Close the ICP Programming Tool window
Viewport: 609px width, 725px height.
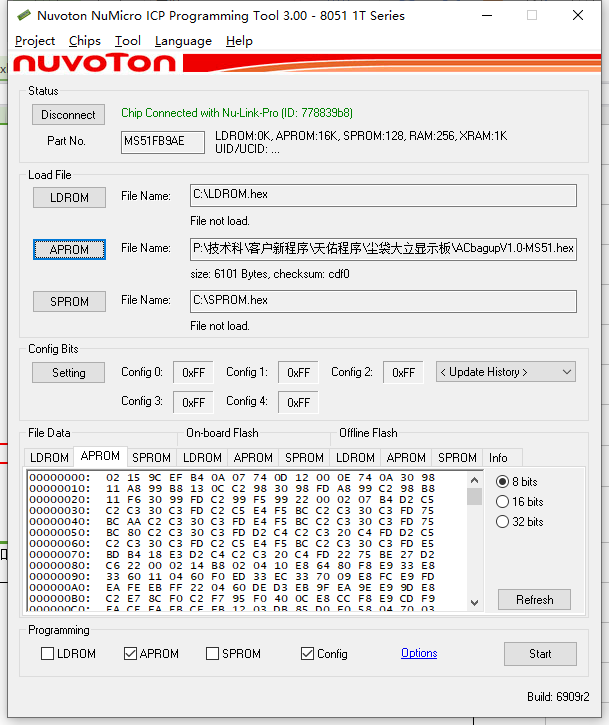[578, 15]
